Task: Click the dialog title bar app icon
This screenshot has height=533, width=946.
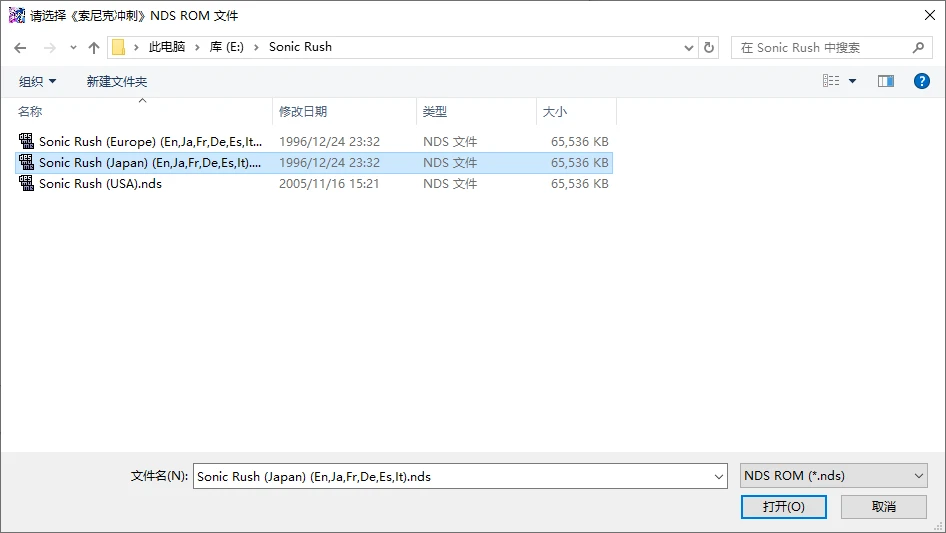Action: [x=17, y=15]
